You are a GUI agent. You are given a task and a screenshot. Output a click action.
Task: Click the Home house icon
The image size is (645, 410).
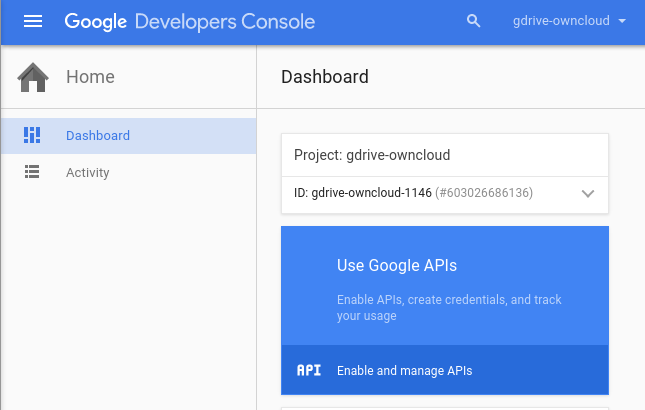pos(33,77)
